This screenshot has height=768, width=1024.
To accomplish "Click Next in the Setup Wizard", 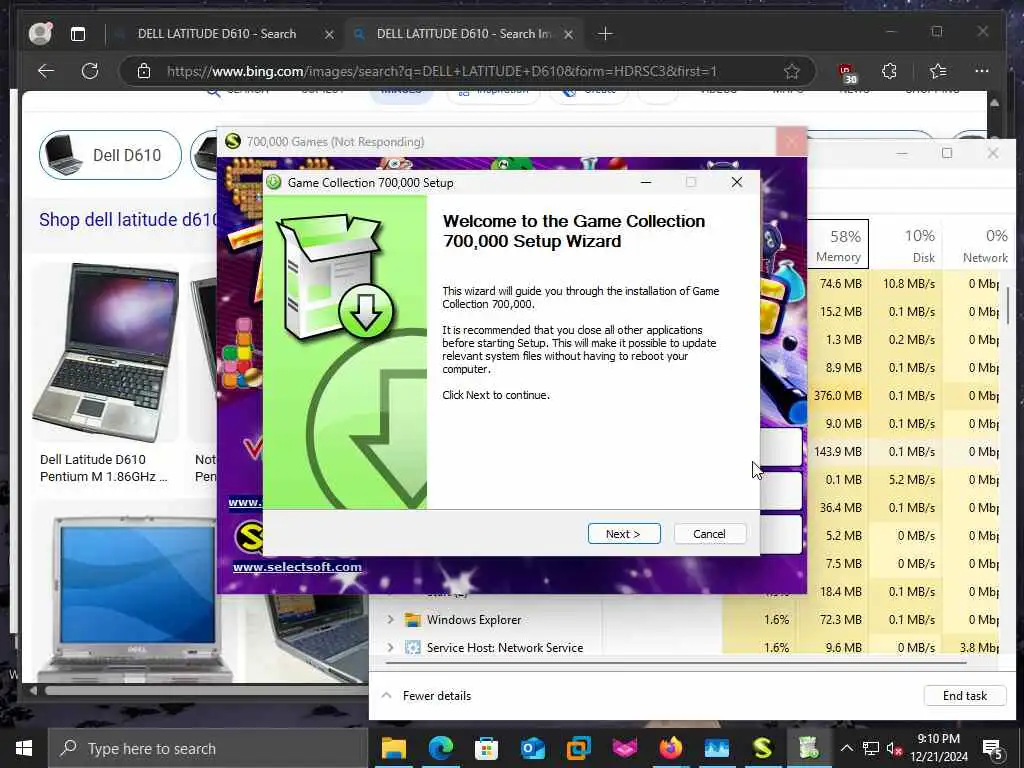I will coord(624,534).
